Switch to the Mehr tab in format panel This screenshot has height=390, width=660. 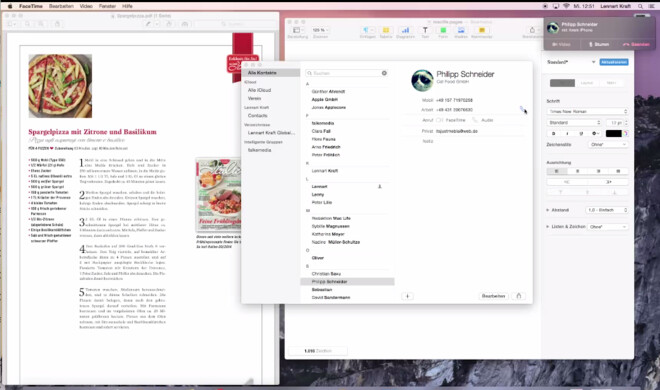(611, 83)
